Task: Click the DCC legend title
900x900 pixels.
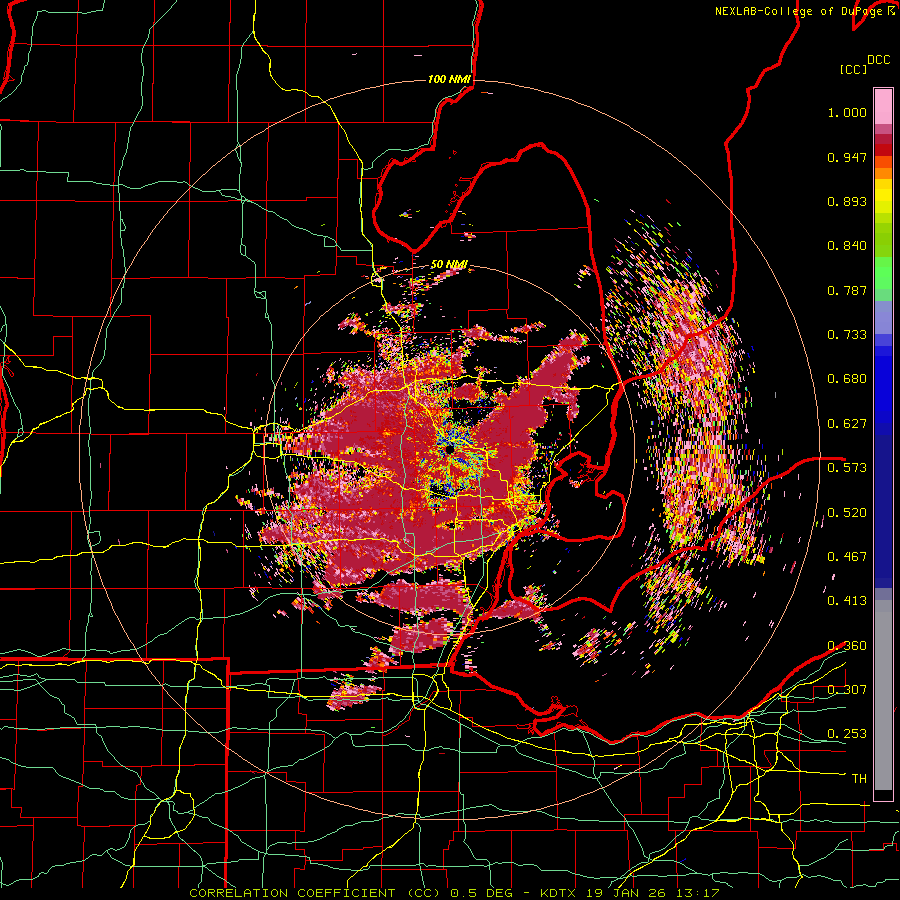Action: coord(878,60)
